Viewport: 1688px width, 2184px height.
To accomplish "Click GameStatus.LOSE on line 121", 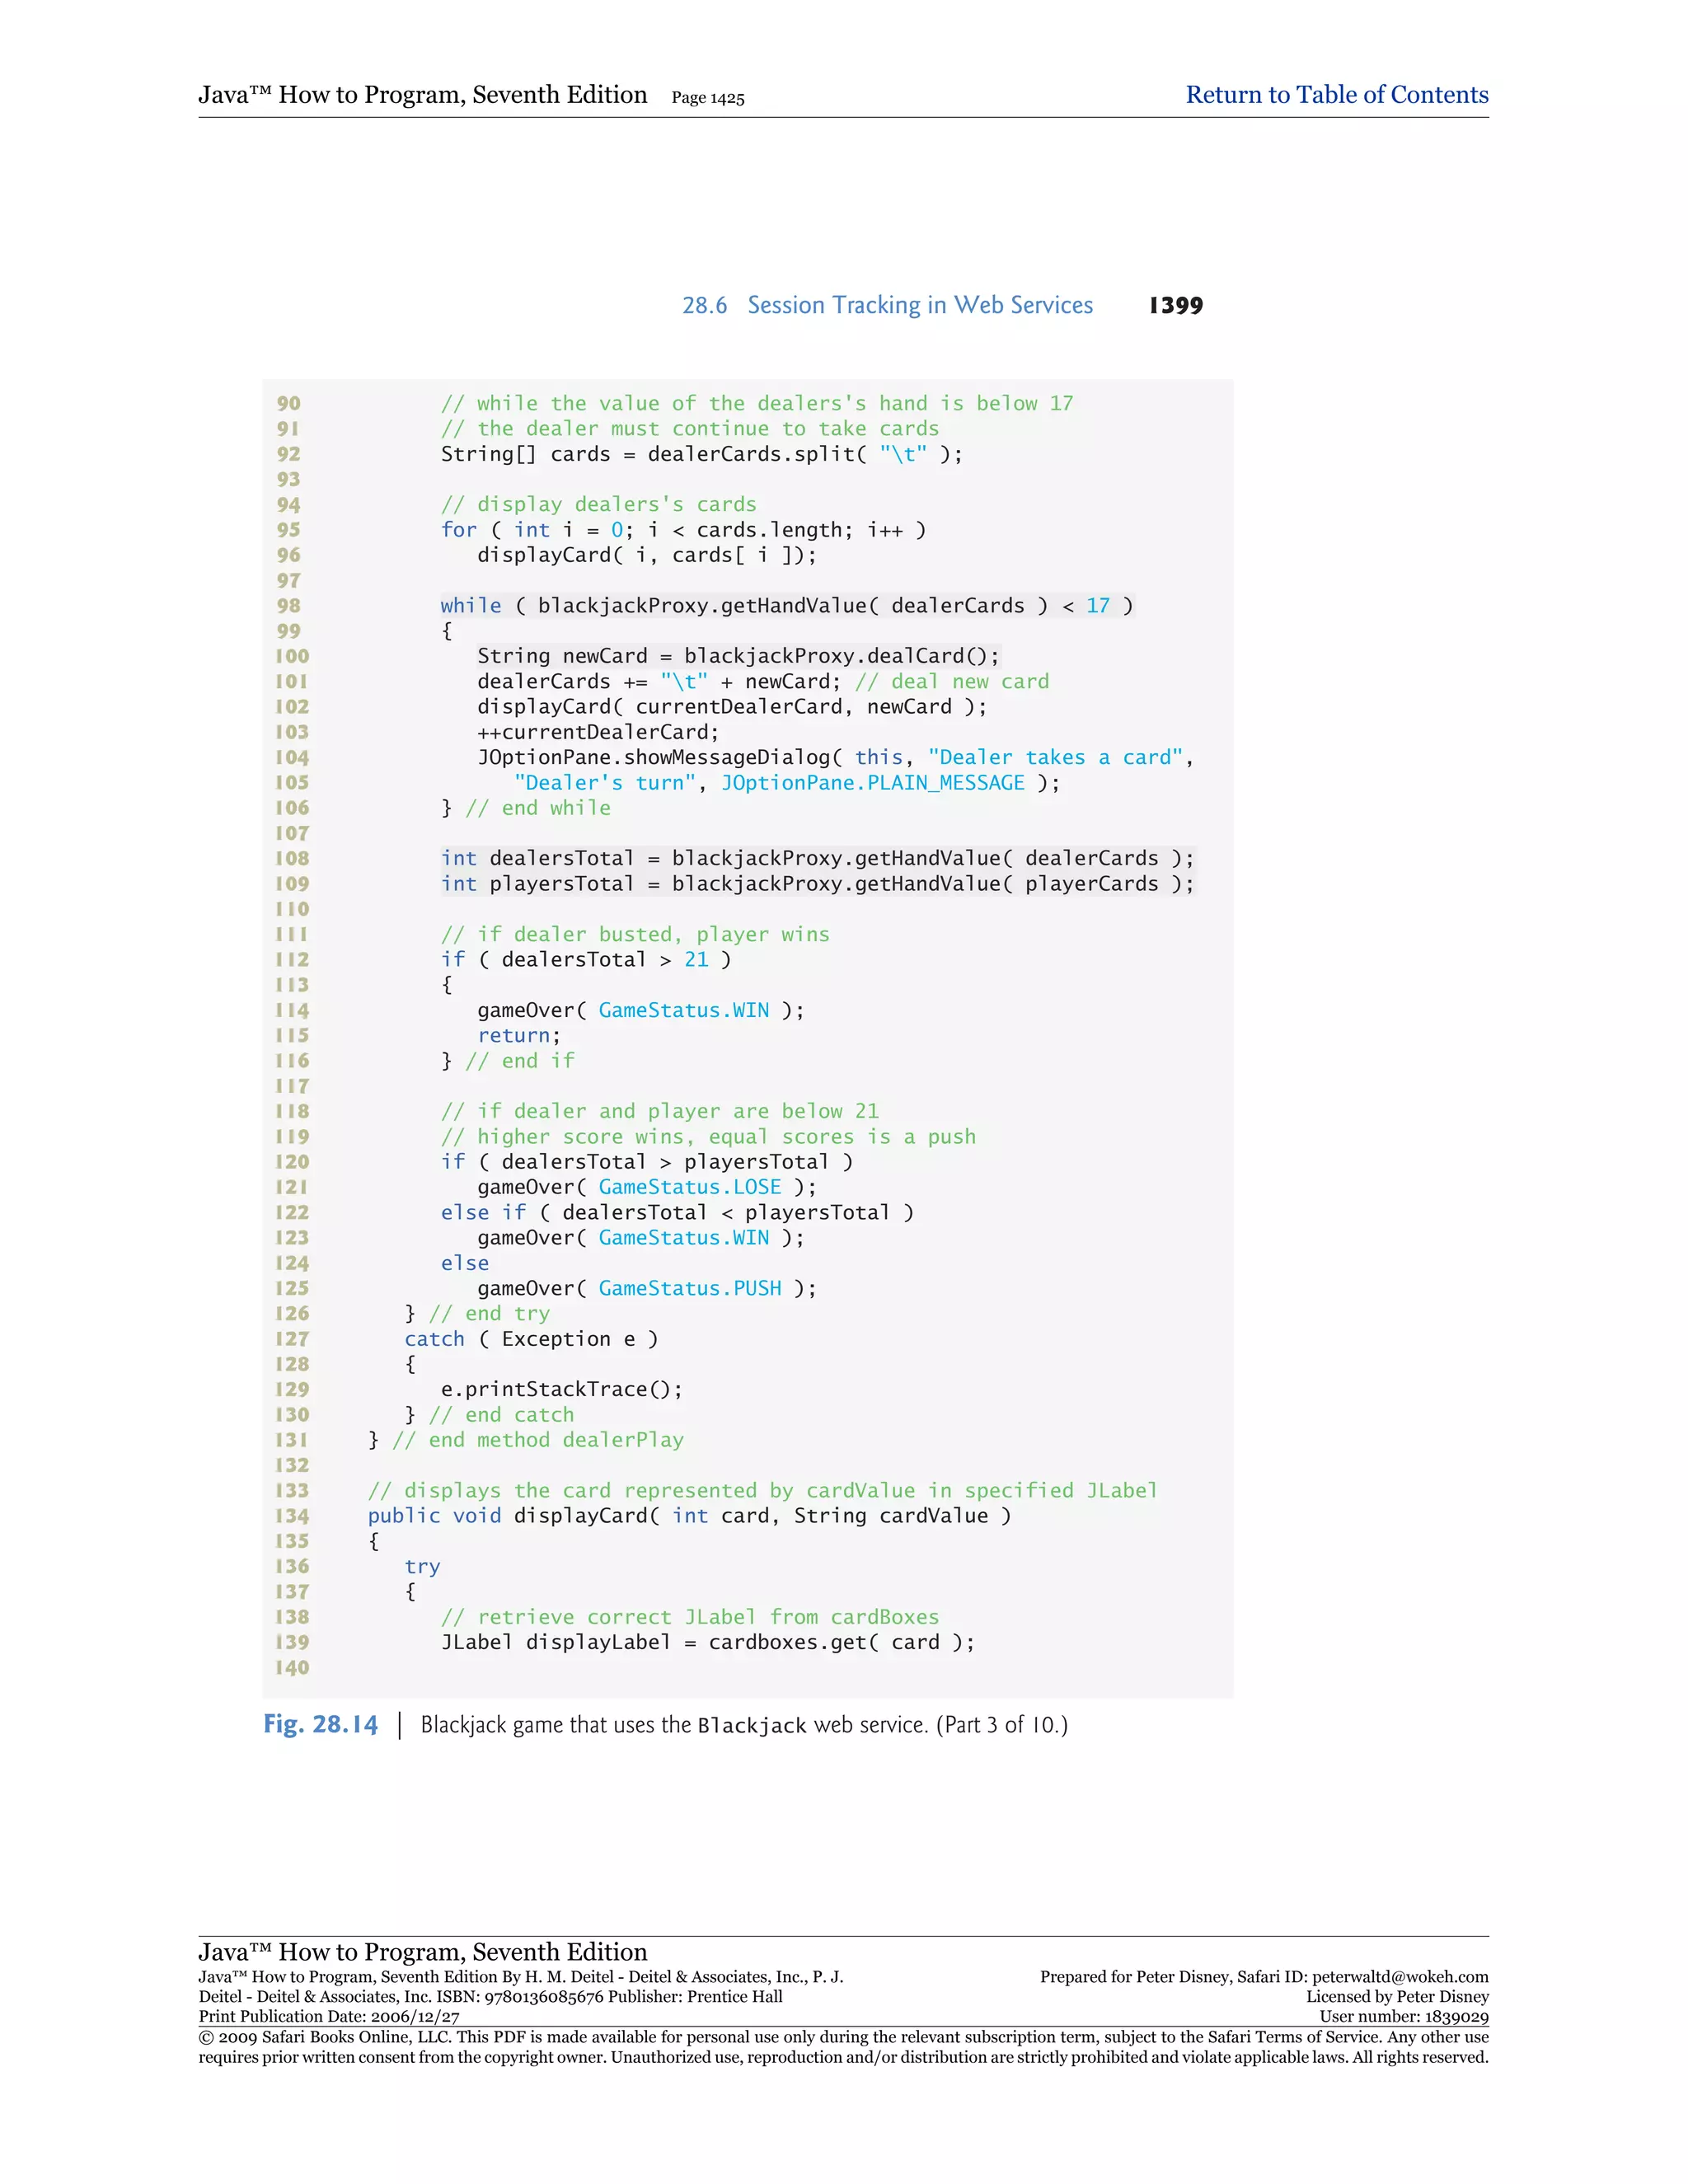I will coord(689,1187).
